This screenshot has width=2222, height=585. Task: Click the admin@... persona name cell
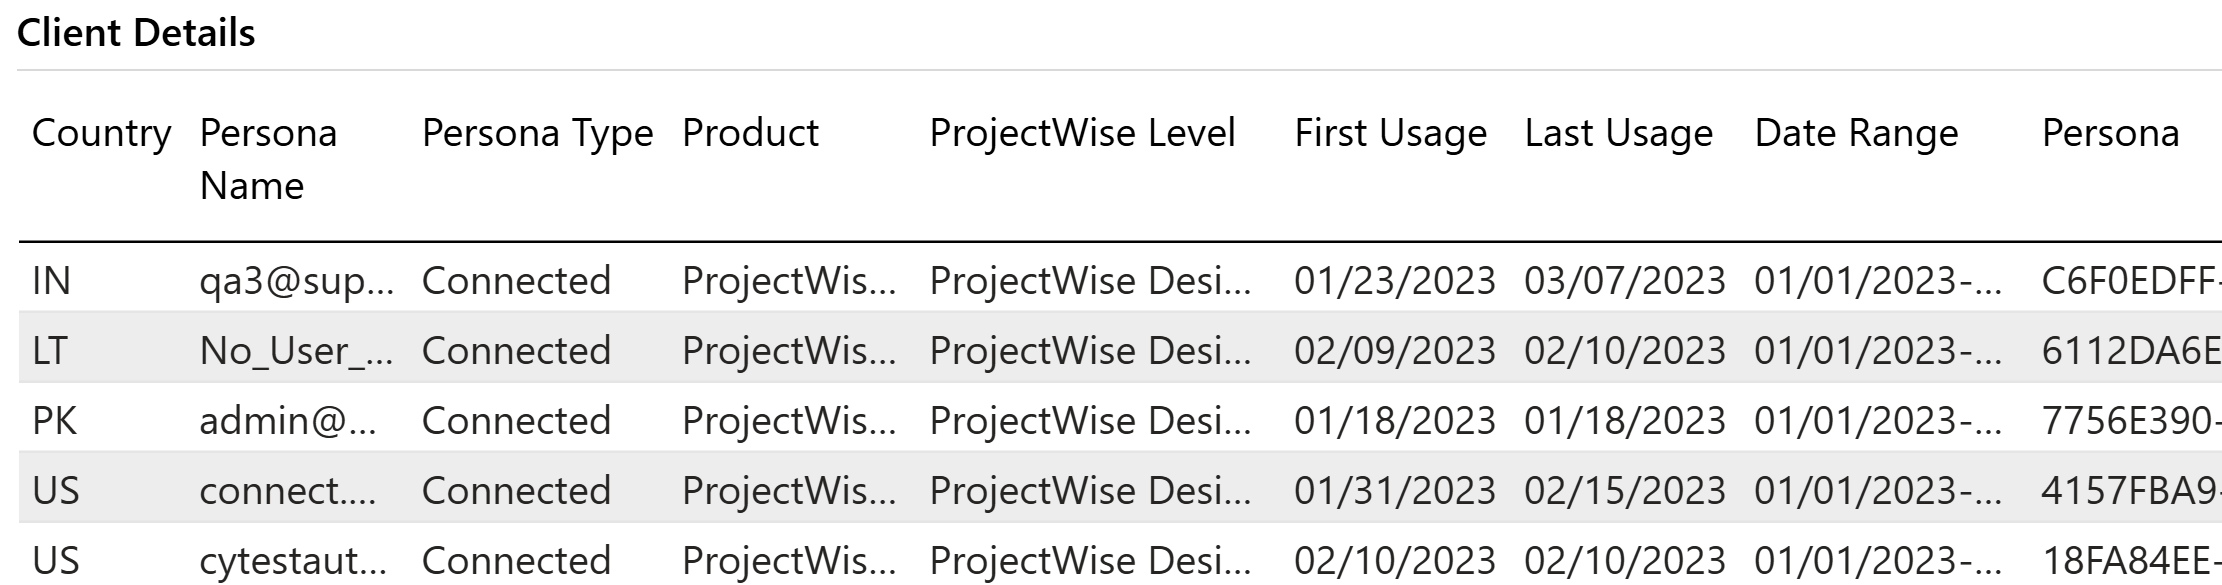point(288,421)
